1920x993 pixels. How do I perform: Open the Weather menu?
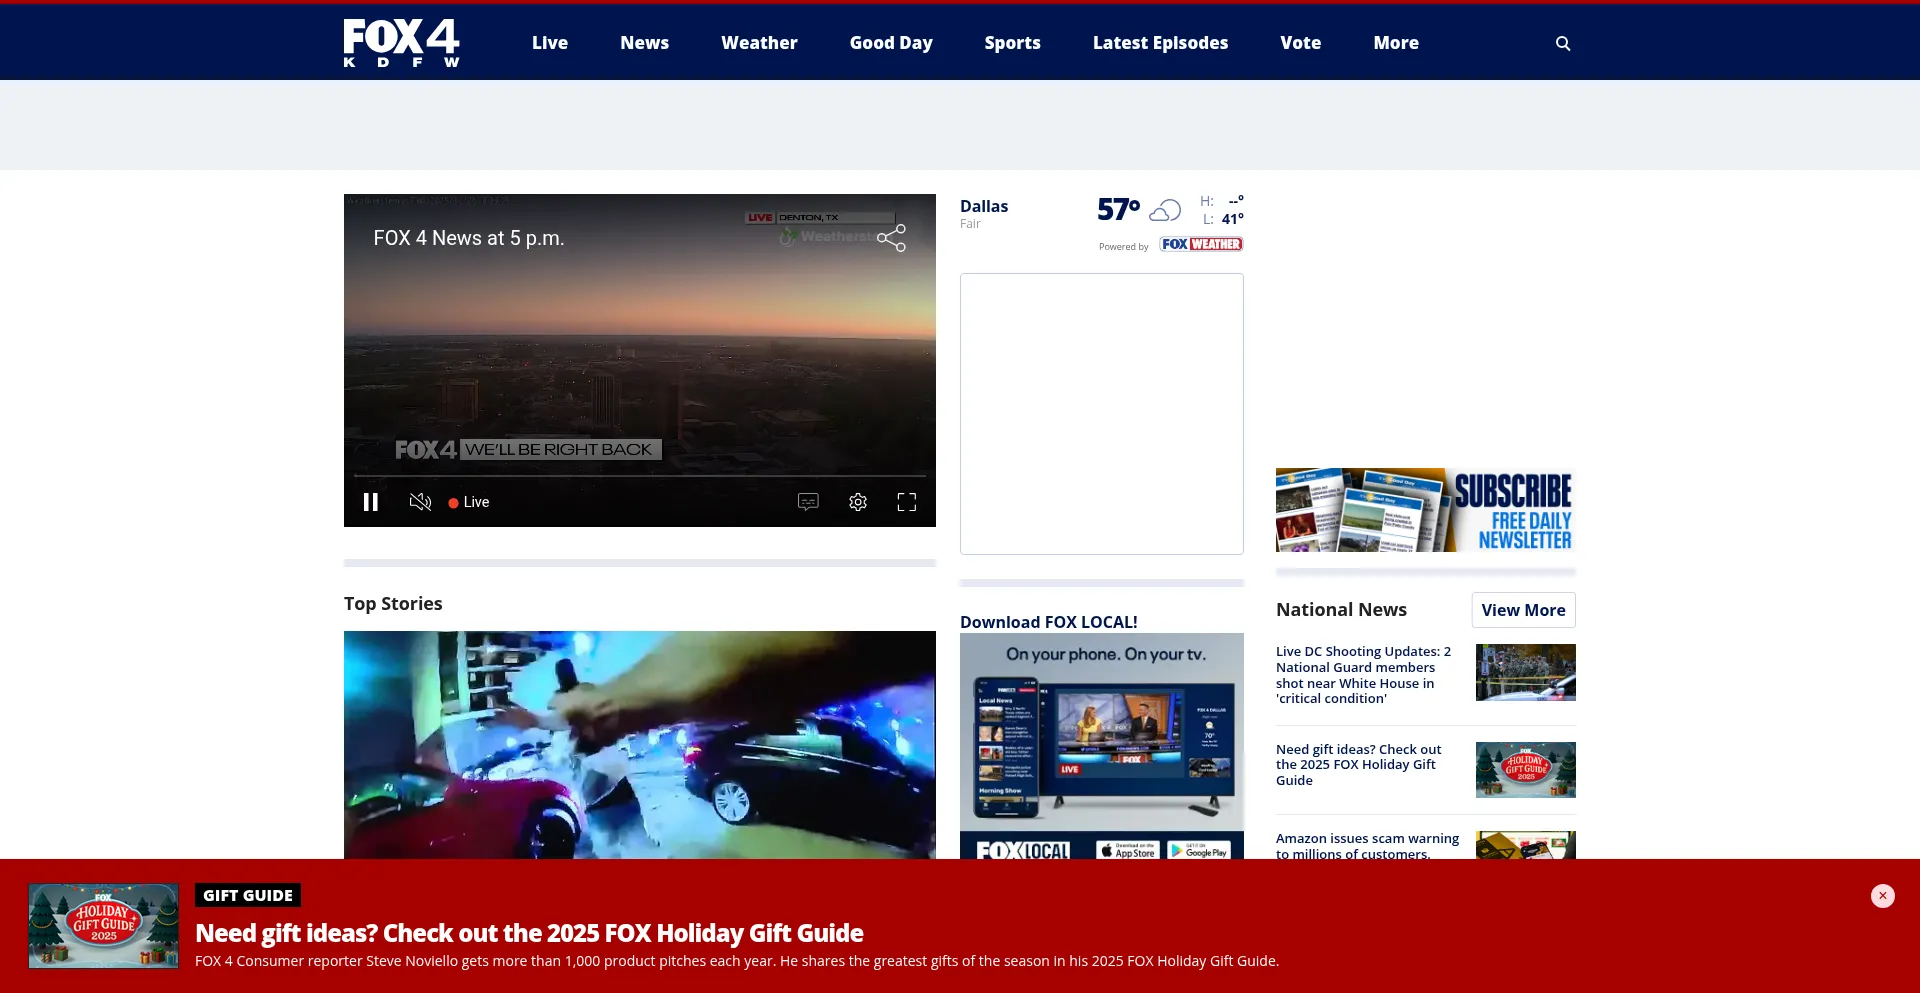759,43
